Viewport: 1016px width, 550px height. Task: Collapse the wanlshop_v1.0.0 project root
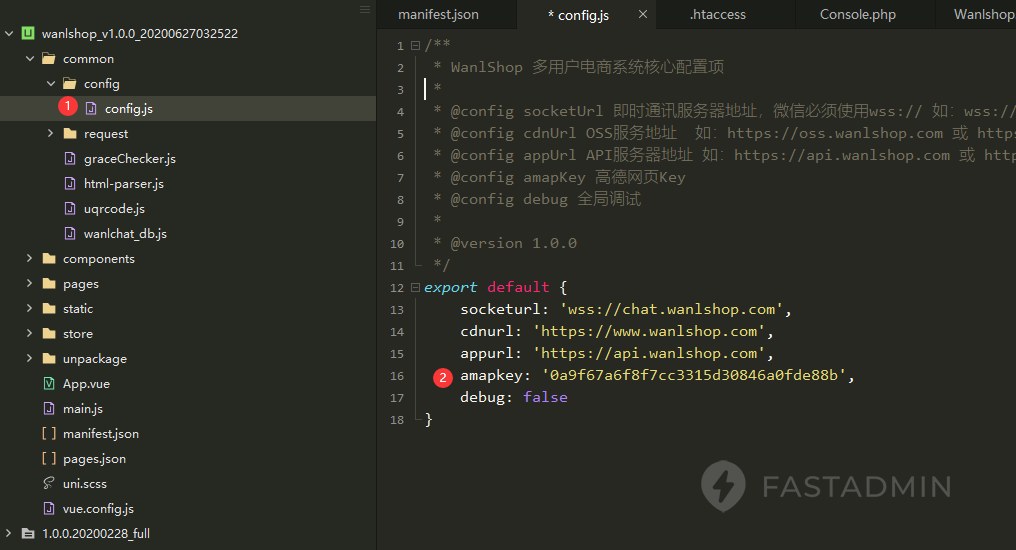pos(9,33)
